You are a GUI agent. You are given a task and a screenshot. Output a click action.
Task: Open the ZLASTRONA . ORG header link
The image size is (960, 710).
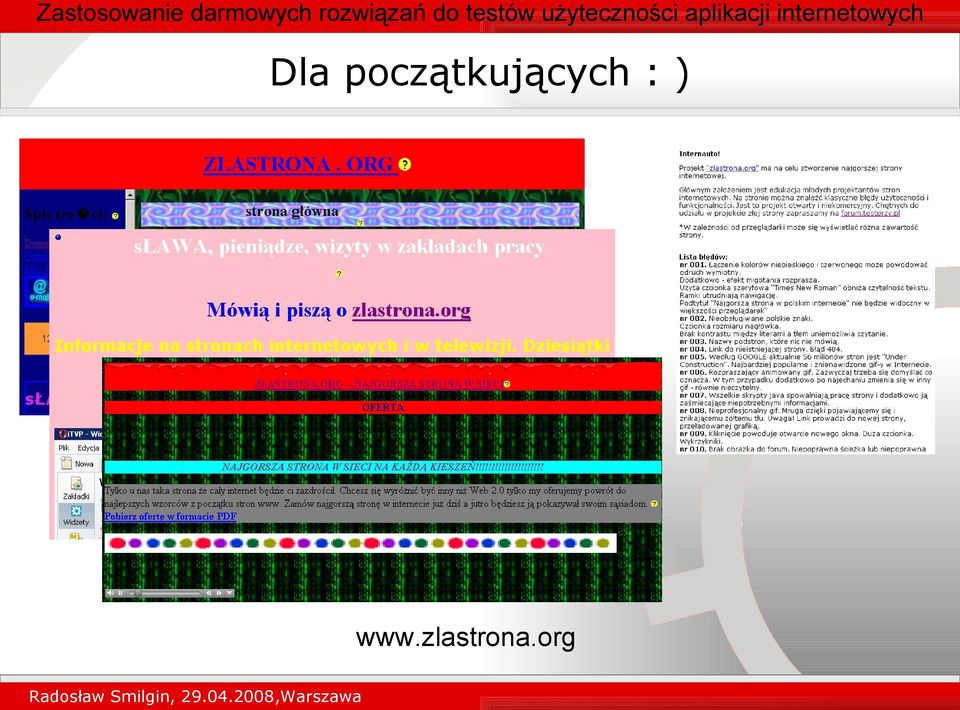300,164
